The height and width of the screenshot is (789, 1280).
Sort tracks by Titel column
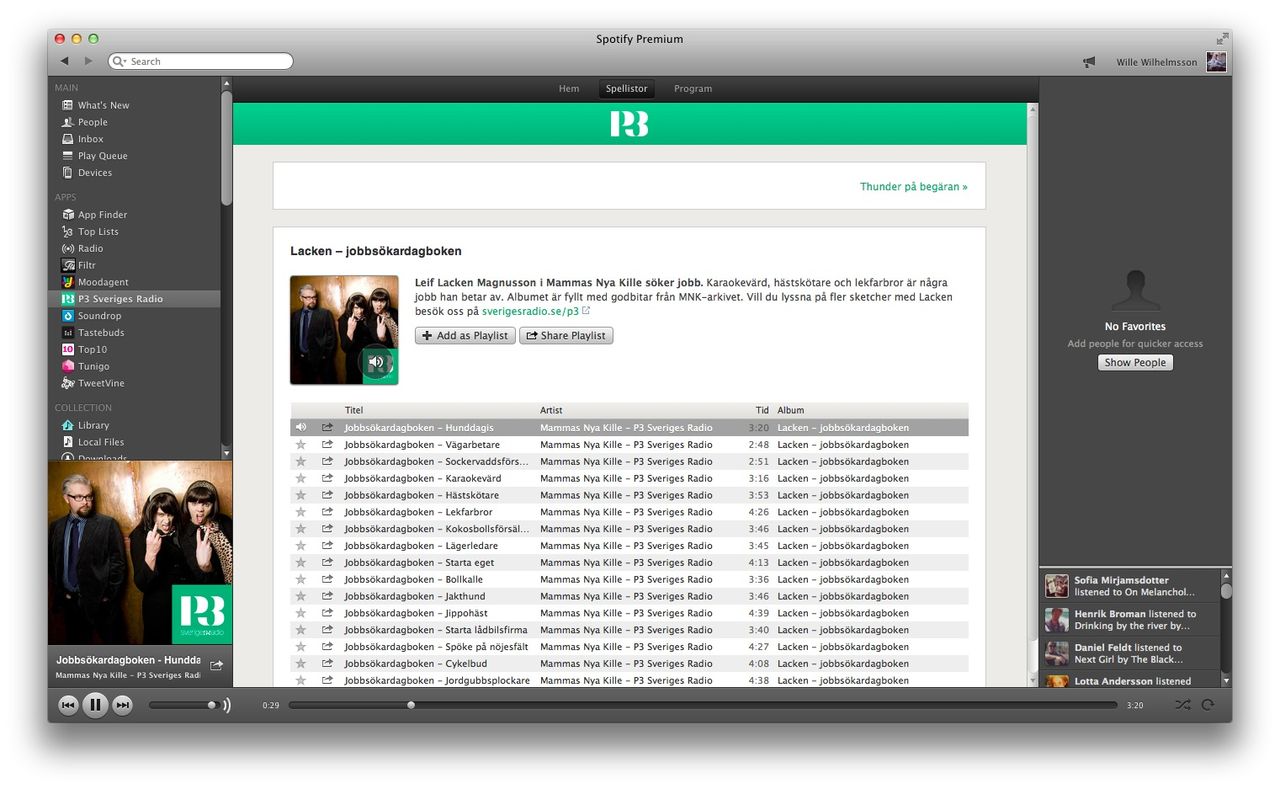tap(439, 410)
